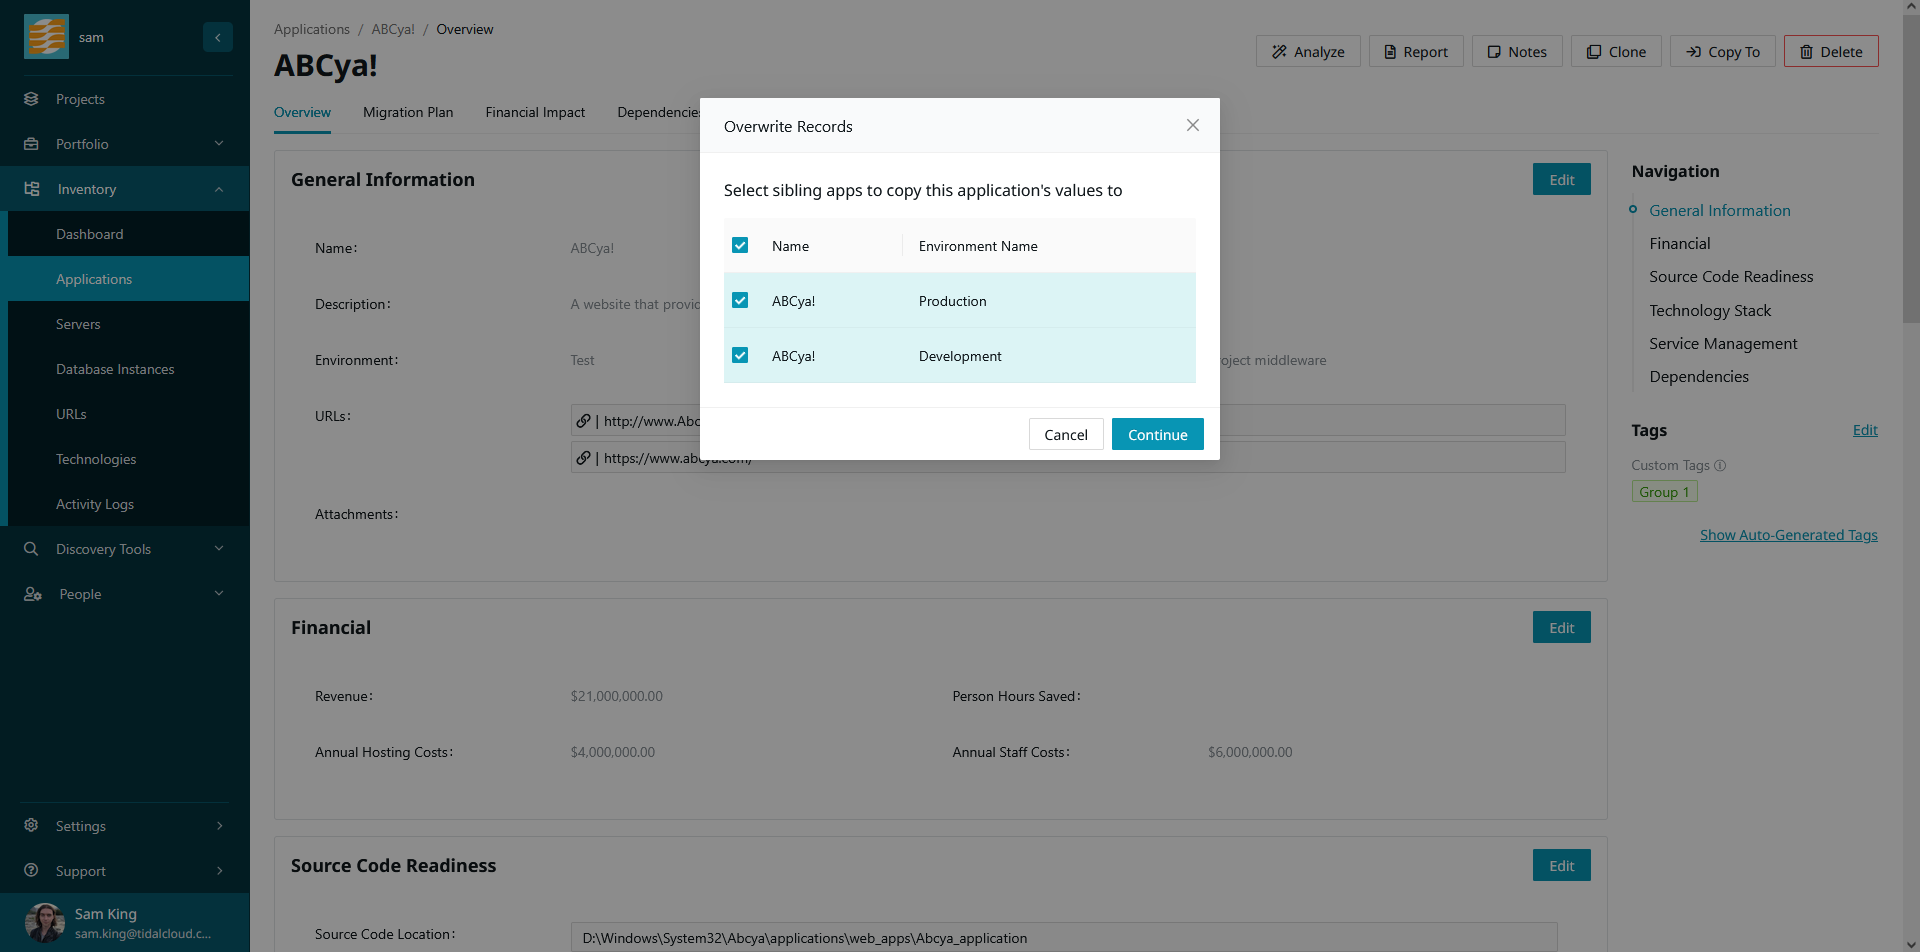Close the Overwrite Records dialog
Screen dimensions: 1920x952
coord(1192,125)
